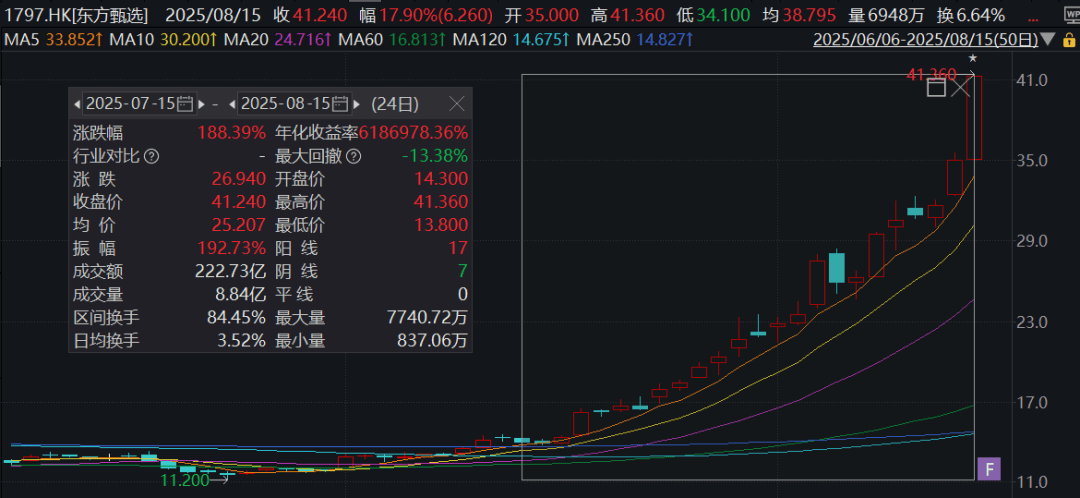This screenshot has height=498, width=1080.
Task: Select the 最大量 7740.72万 value
Action: click(x=428, y=318)
